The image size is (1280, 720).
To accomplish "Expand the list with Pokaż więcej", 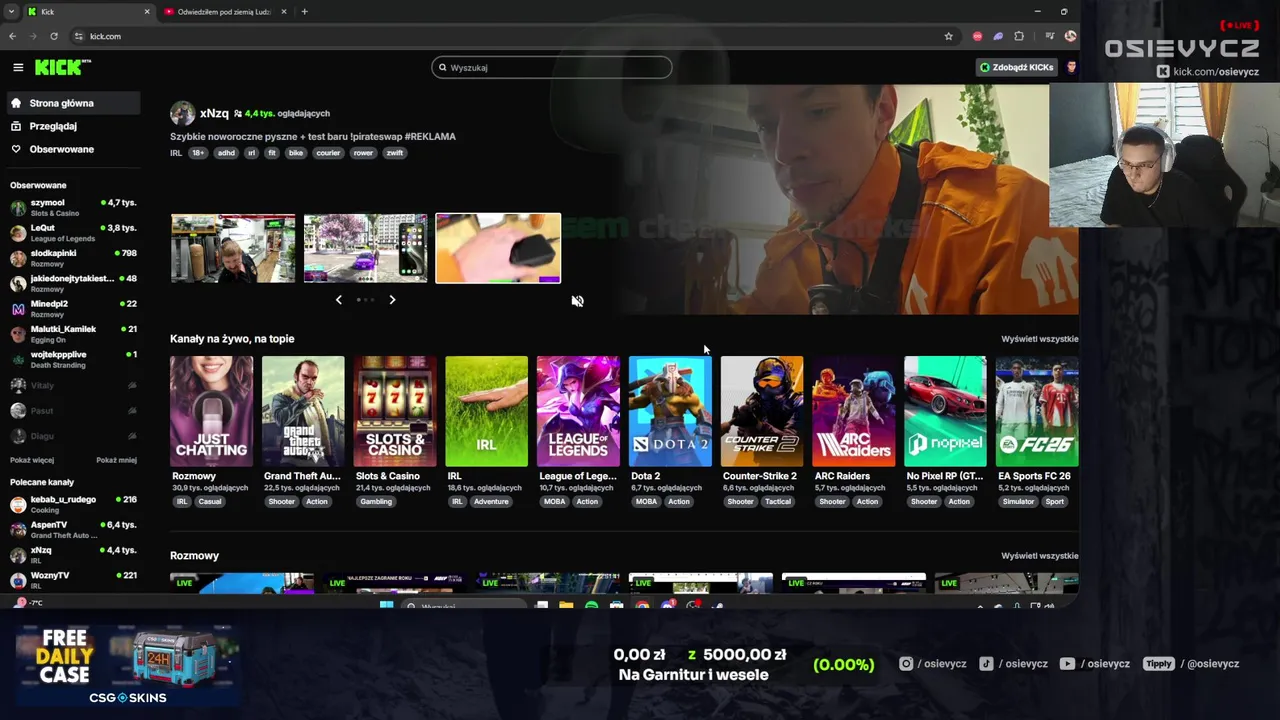I will click(x=32, y=460).
